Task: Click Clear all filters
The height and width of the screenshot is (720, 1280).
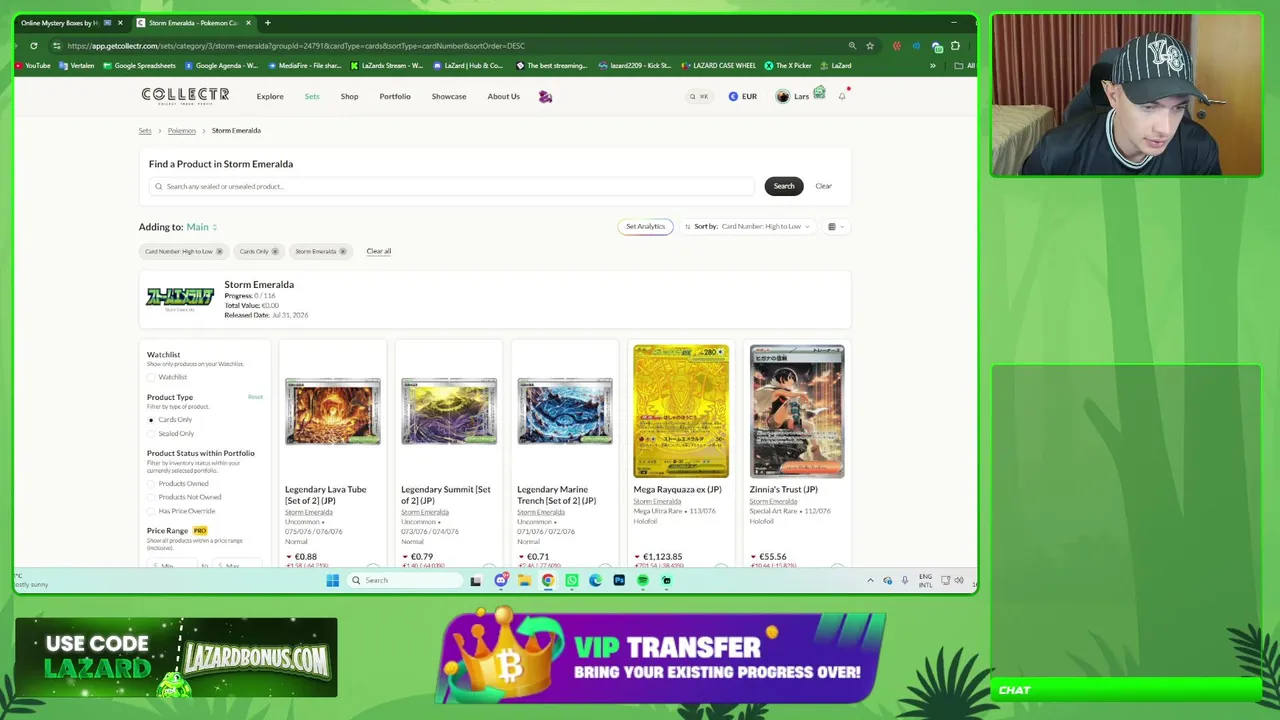Action: tap(378, 251)
